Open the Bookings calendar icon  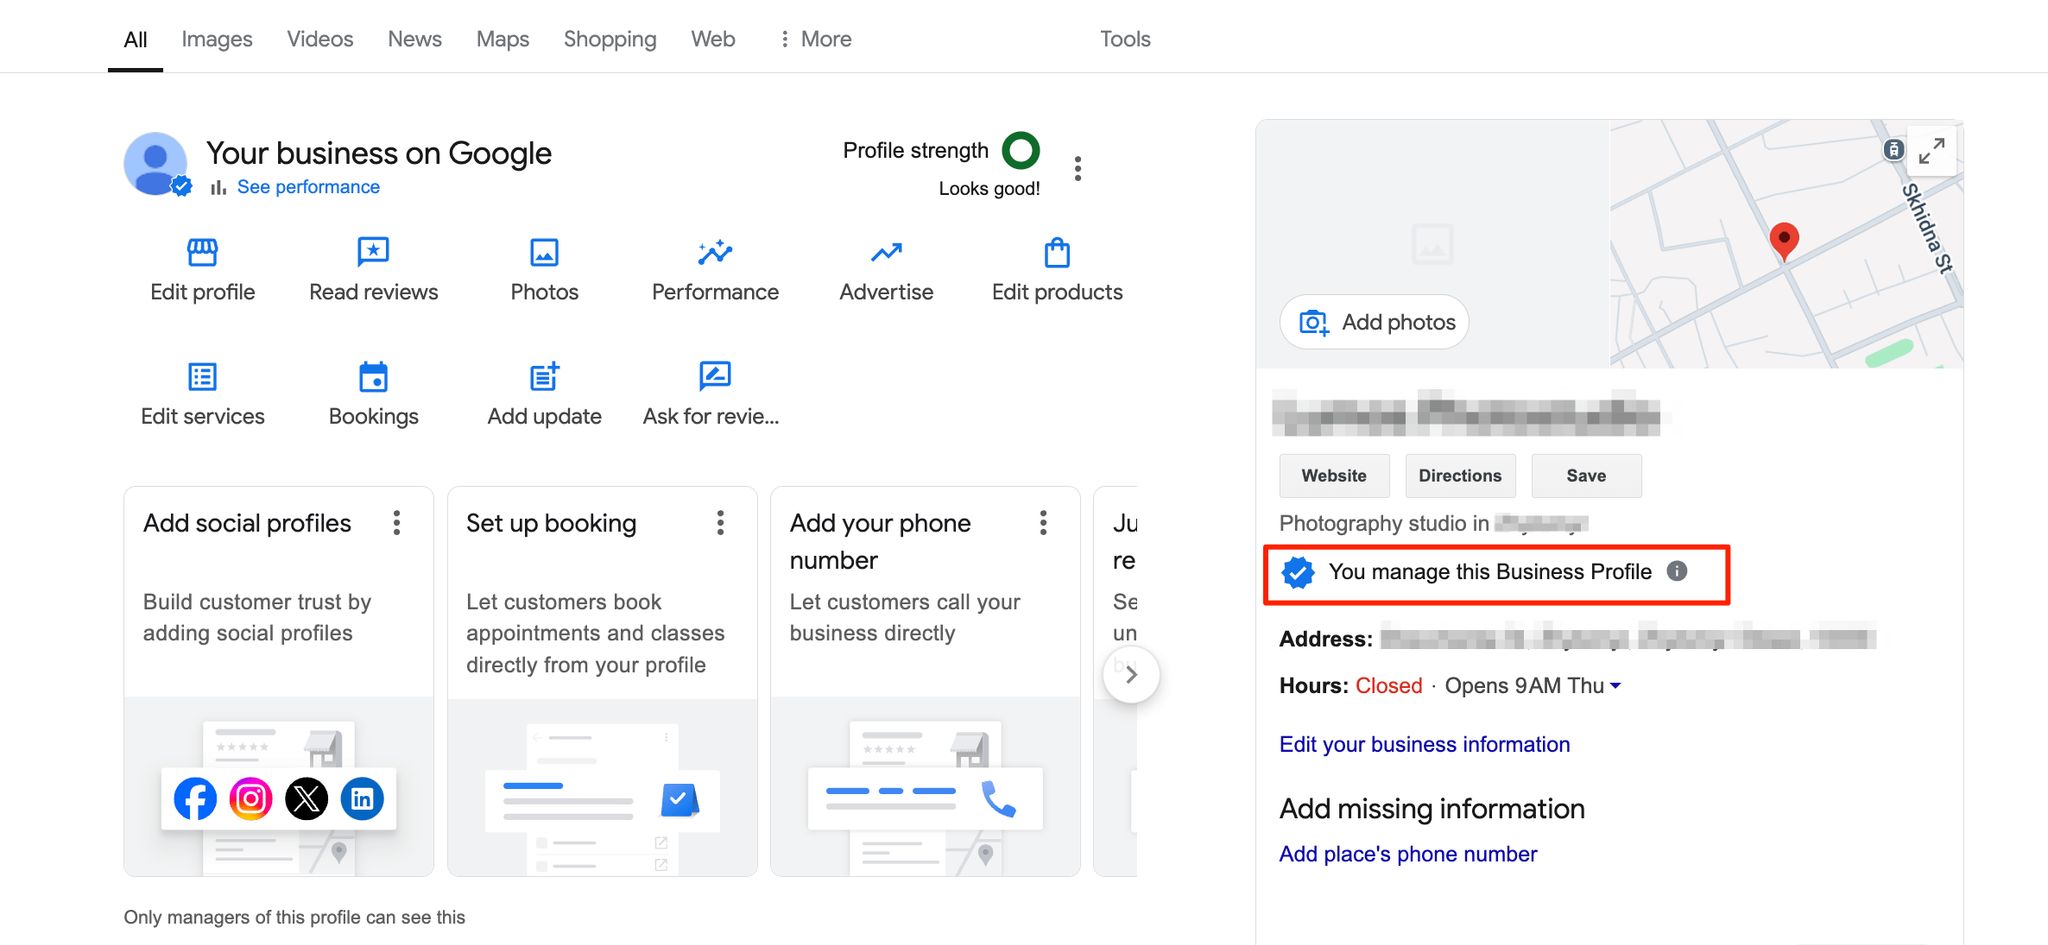[373, 377]
